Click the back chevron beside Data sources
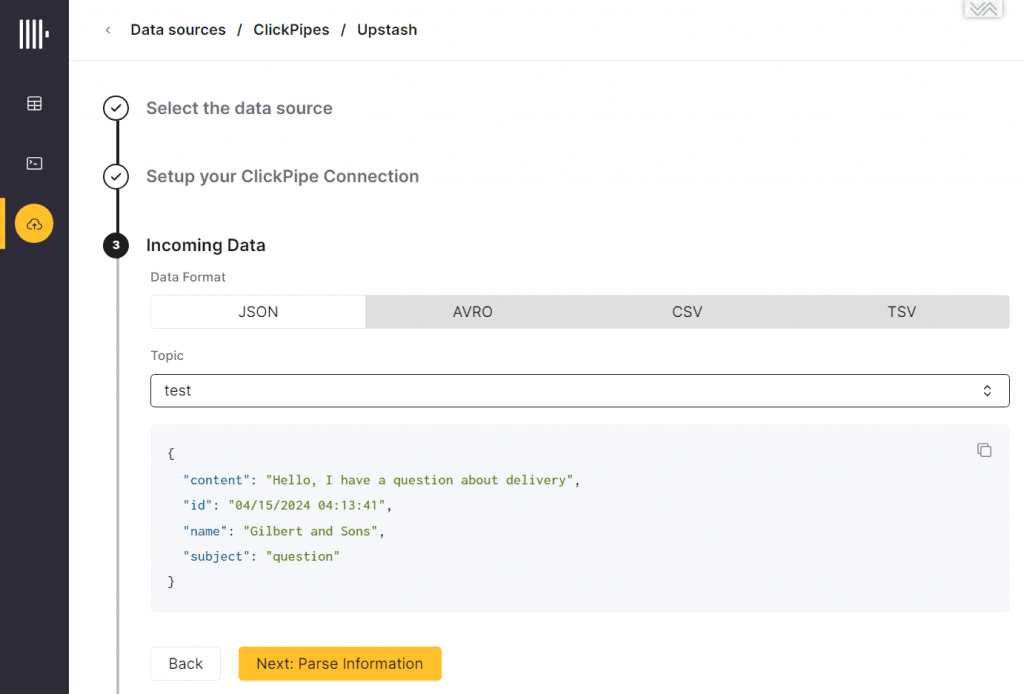The image size is (1024, 694). point(108,30)
